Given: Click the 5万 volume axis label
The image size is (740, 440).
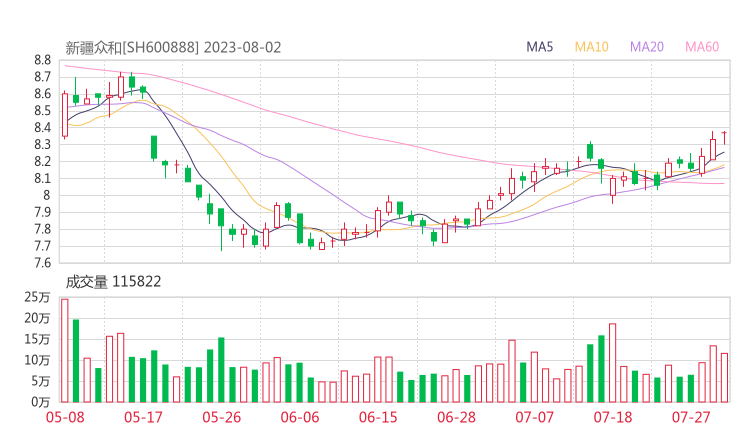Looking at the screenshot, I should point(41,381).
